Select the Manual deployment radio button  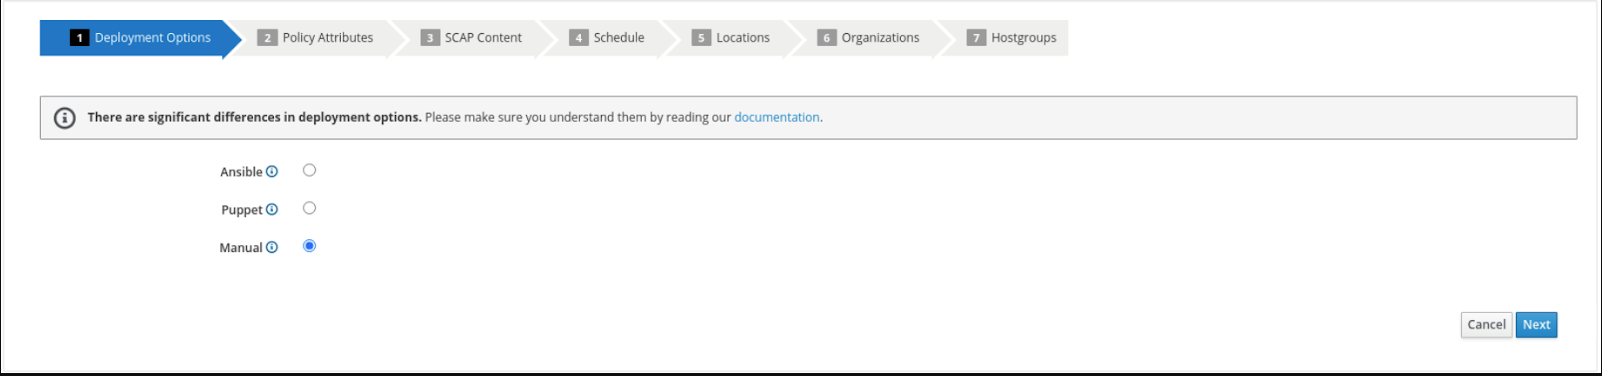point(309,246)
